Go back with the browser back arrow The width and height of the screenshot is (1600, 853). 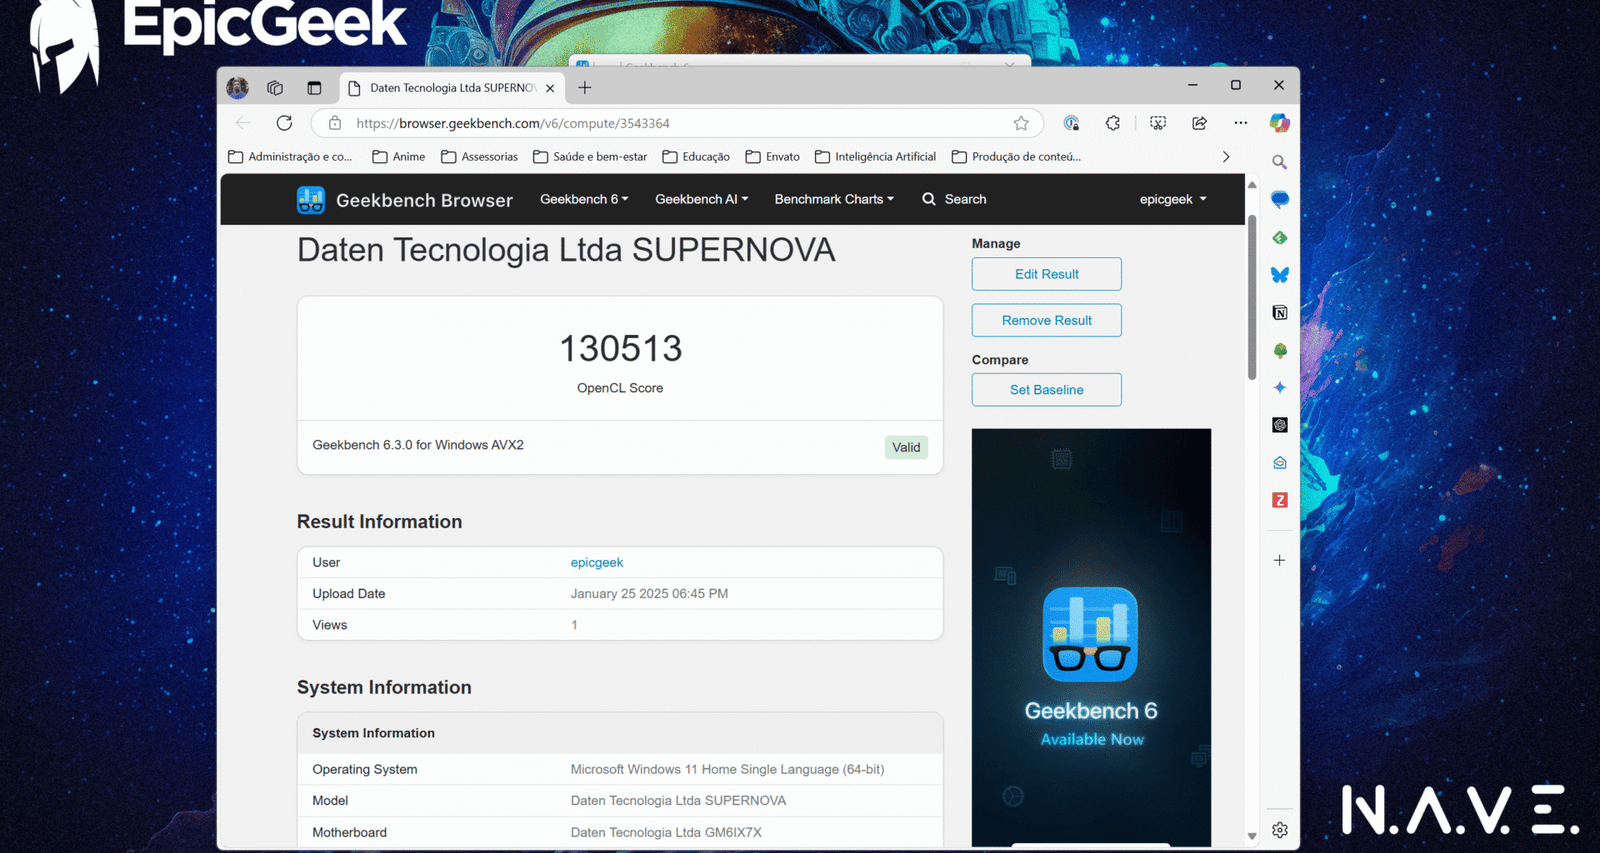click(x=243, y=123)
